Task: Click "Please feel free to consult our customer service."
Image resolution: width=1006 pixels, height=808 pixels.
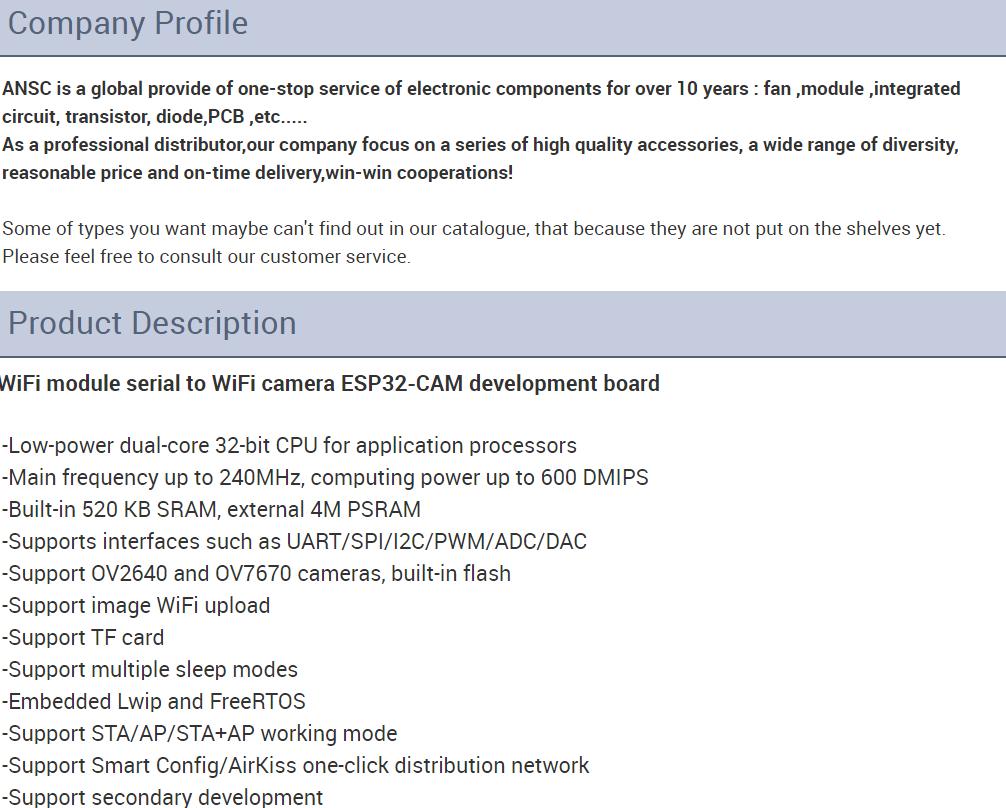Action: [206, 257]
